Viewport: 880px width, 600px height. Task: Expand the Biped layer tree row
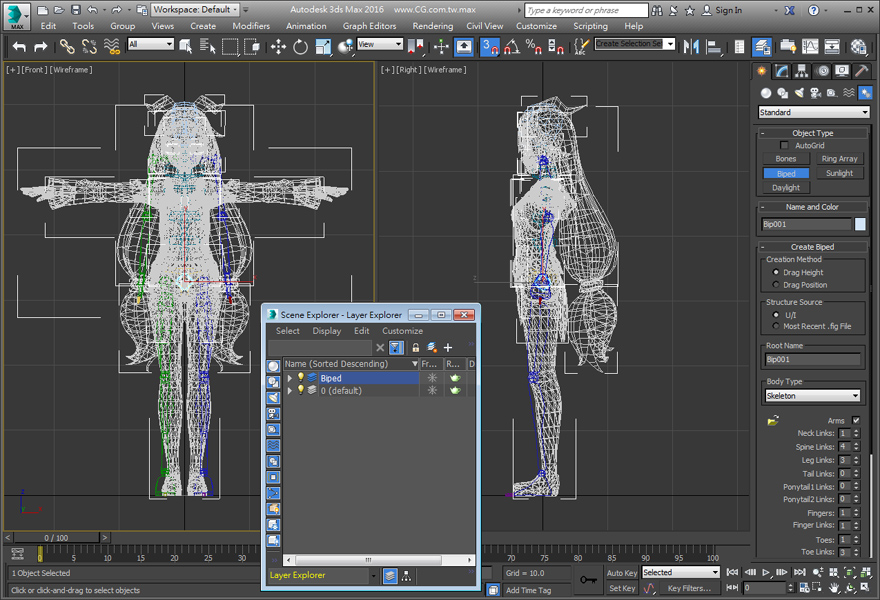click(x=290, y=378)
